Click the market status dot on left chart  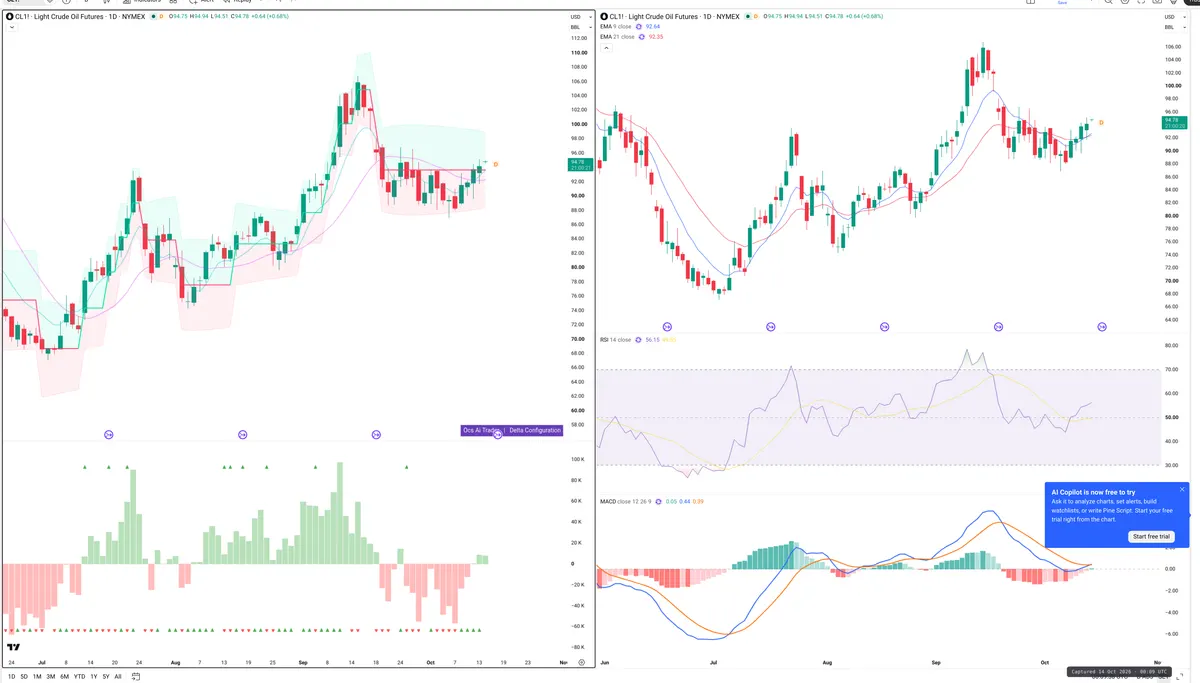(152, 17)
